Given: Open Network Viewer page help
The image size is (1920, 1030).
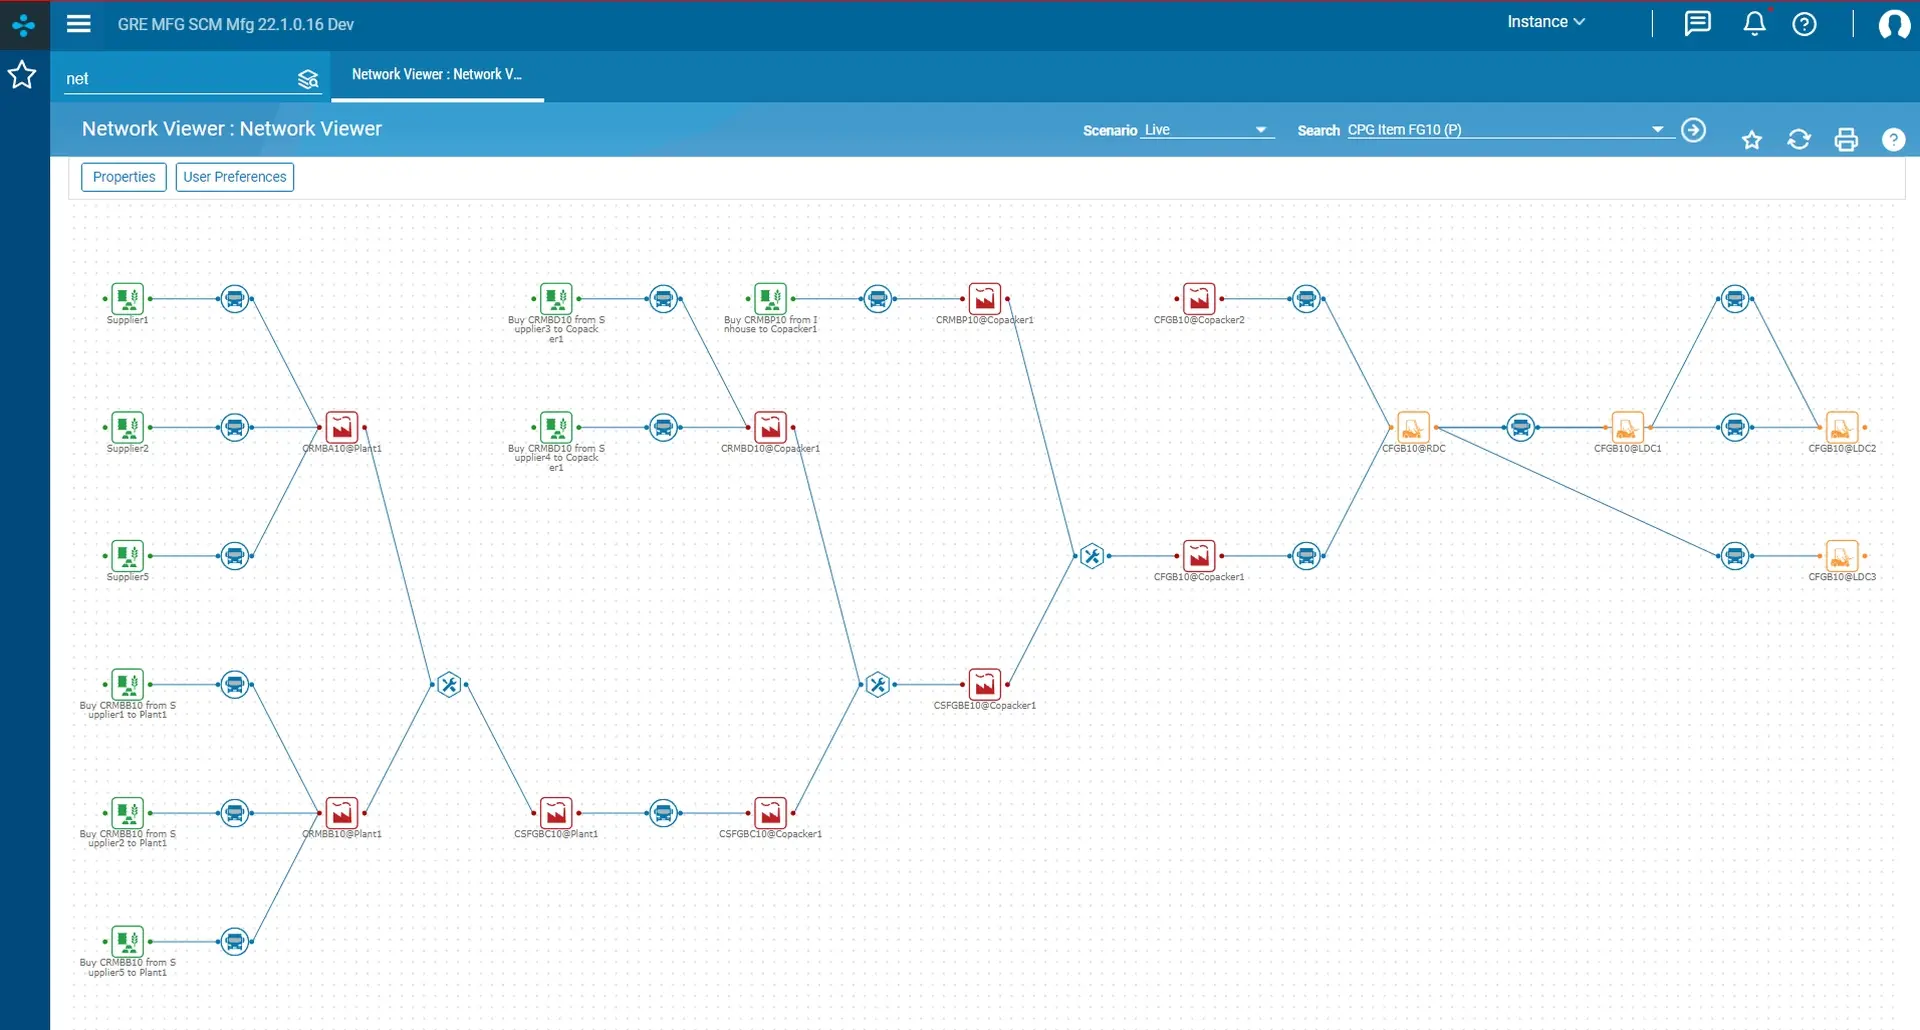Looking at the screenshot, I should click(1893, 140).
